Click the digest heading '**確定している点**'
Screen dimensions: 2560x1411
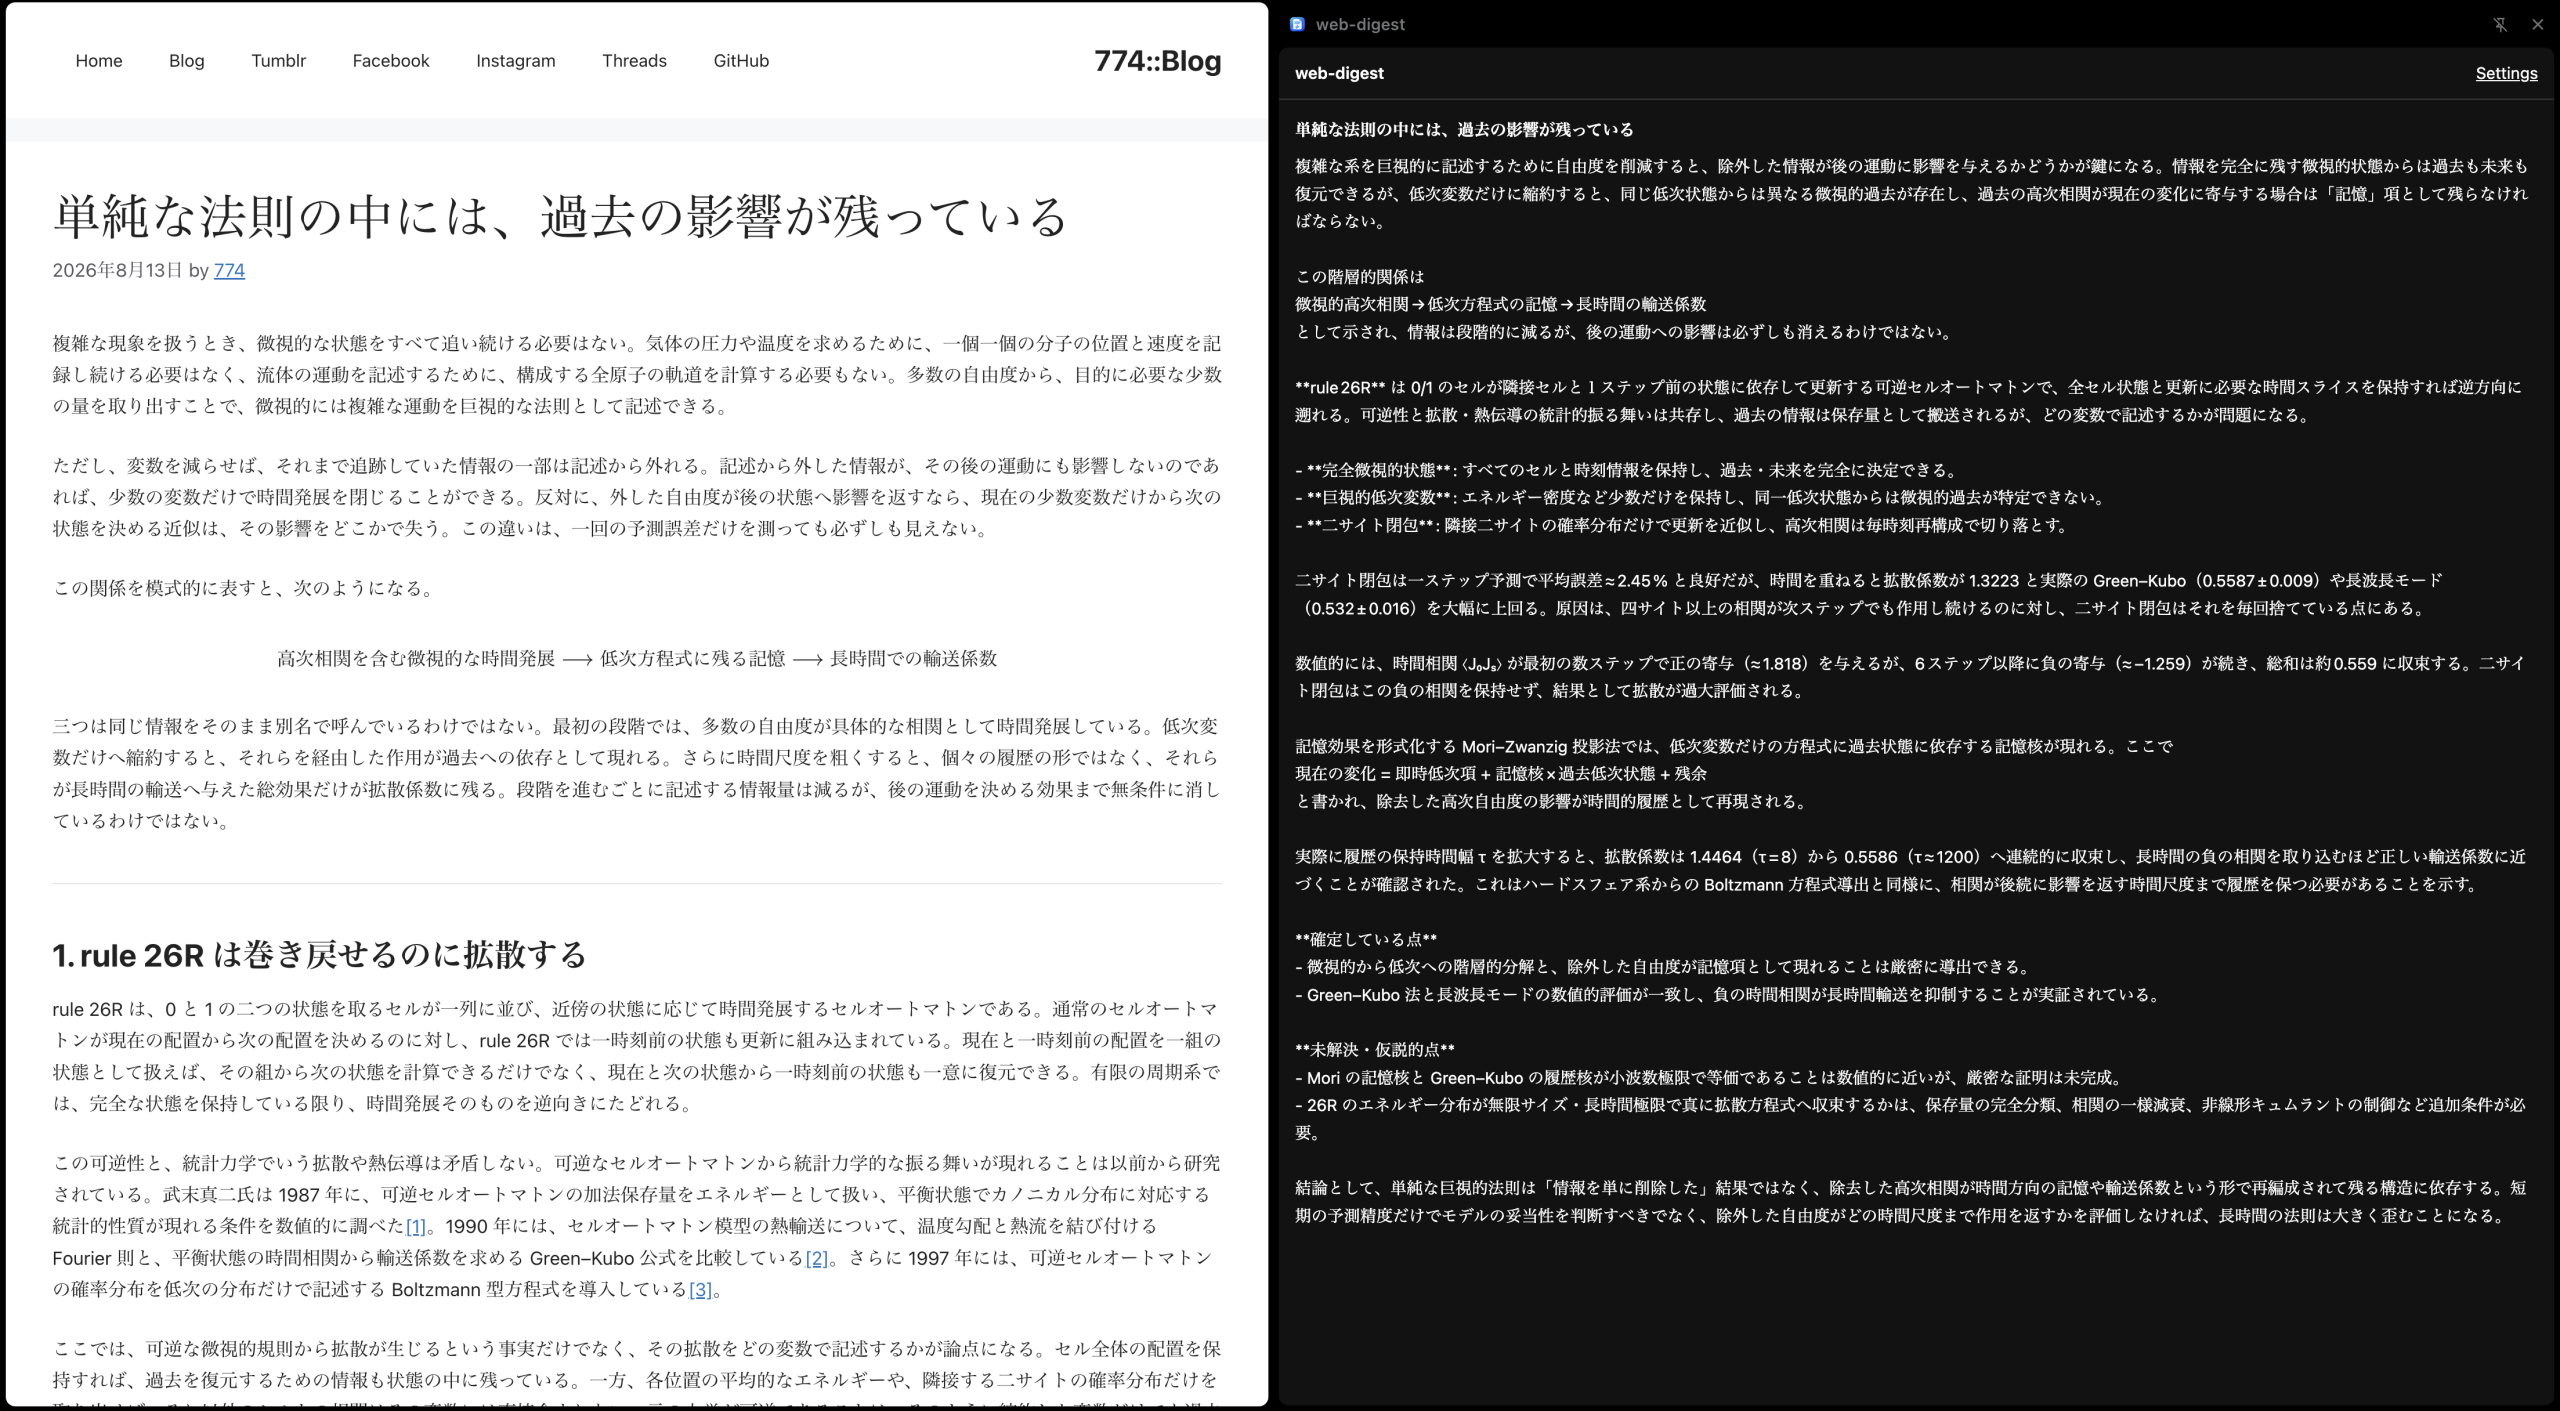coord(1366,939)
